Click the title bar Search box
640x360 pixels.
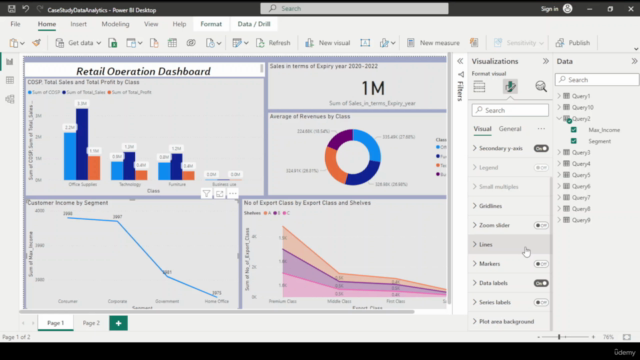354,9
